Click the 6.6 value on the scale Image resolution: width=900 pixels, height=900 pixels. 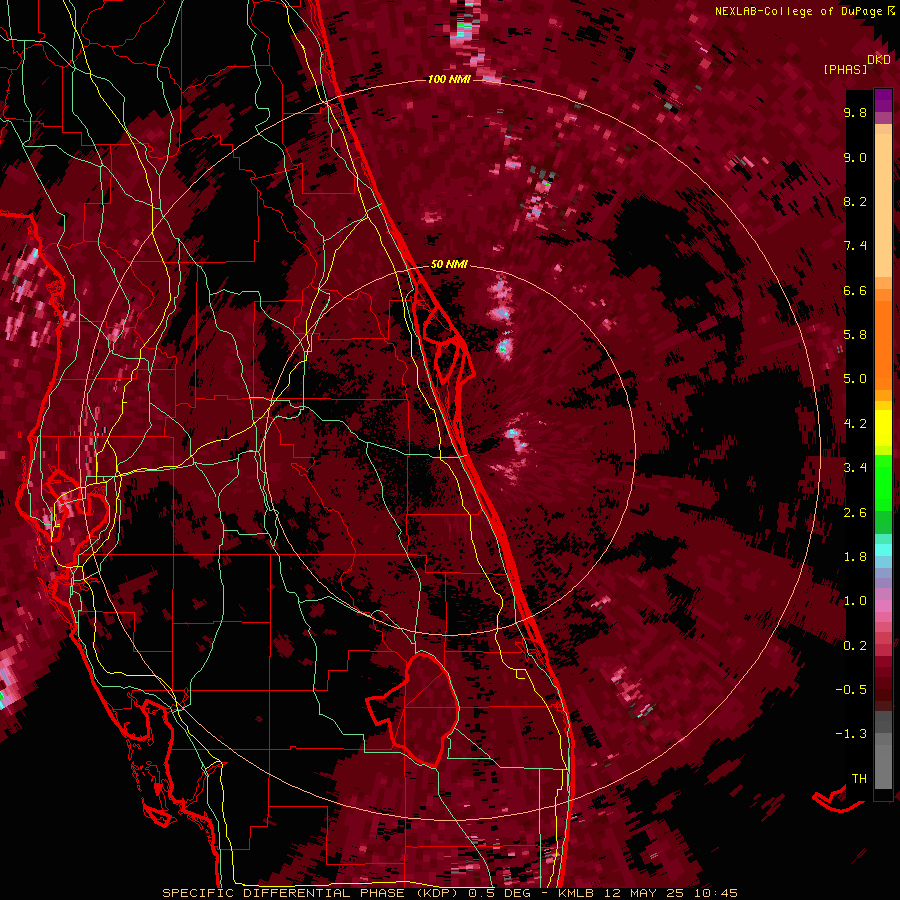(855, 290)
